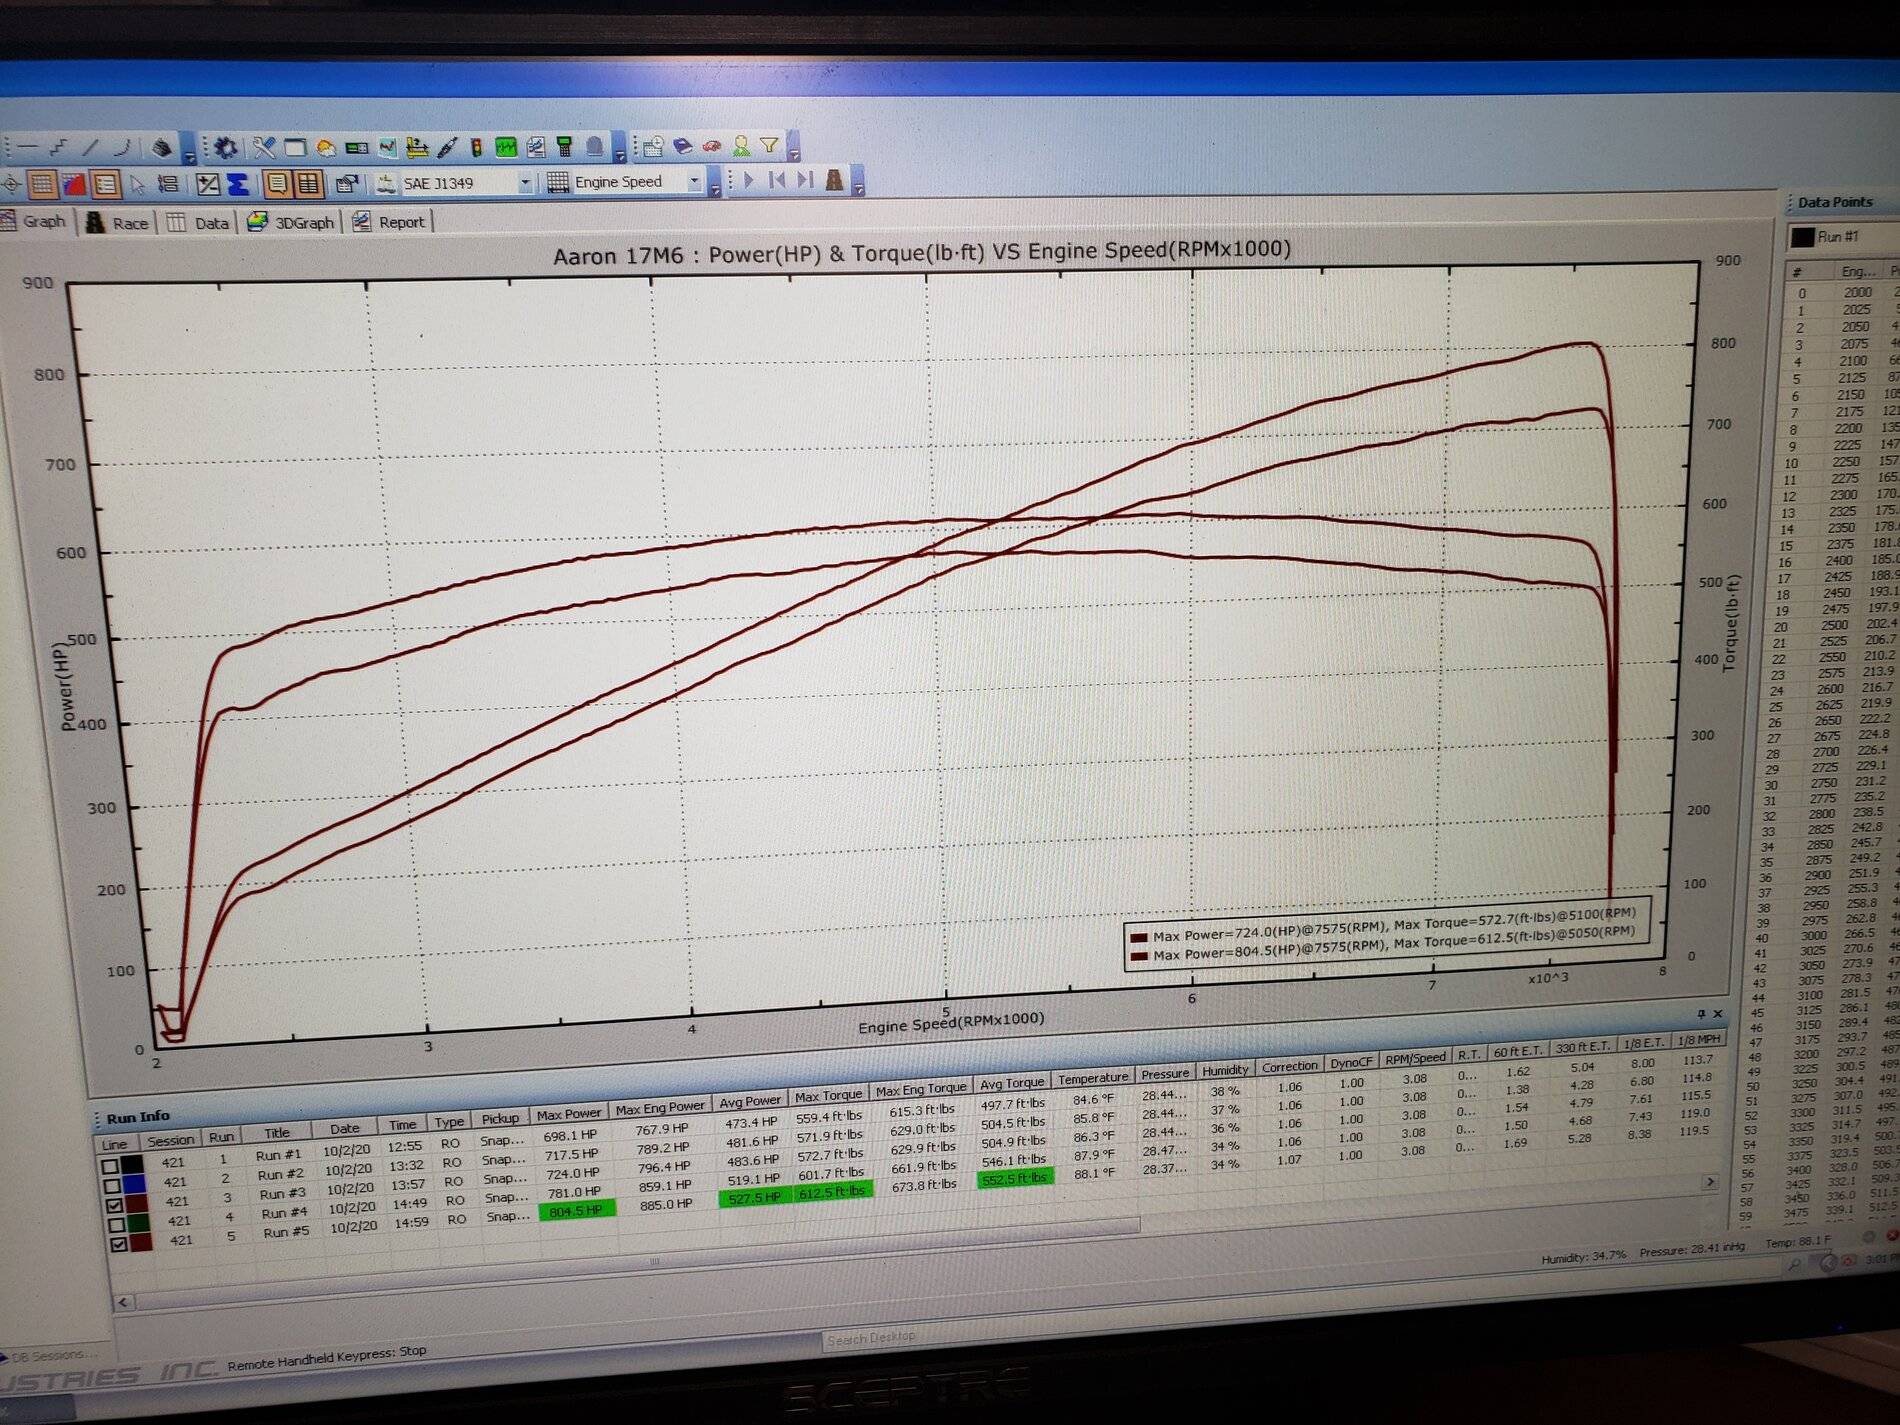Close the graph panel with X
Screen dimensions: 1900x1425
click(x=1718, y=1014)
